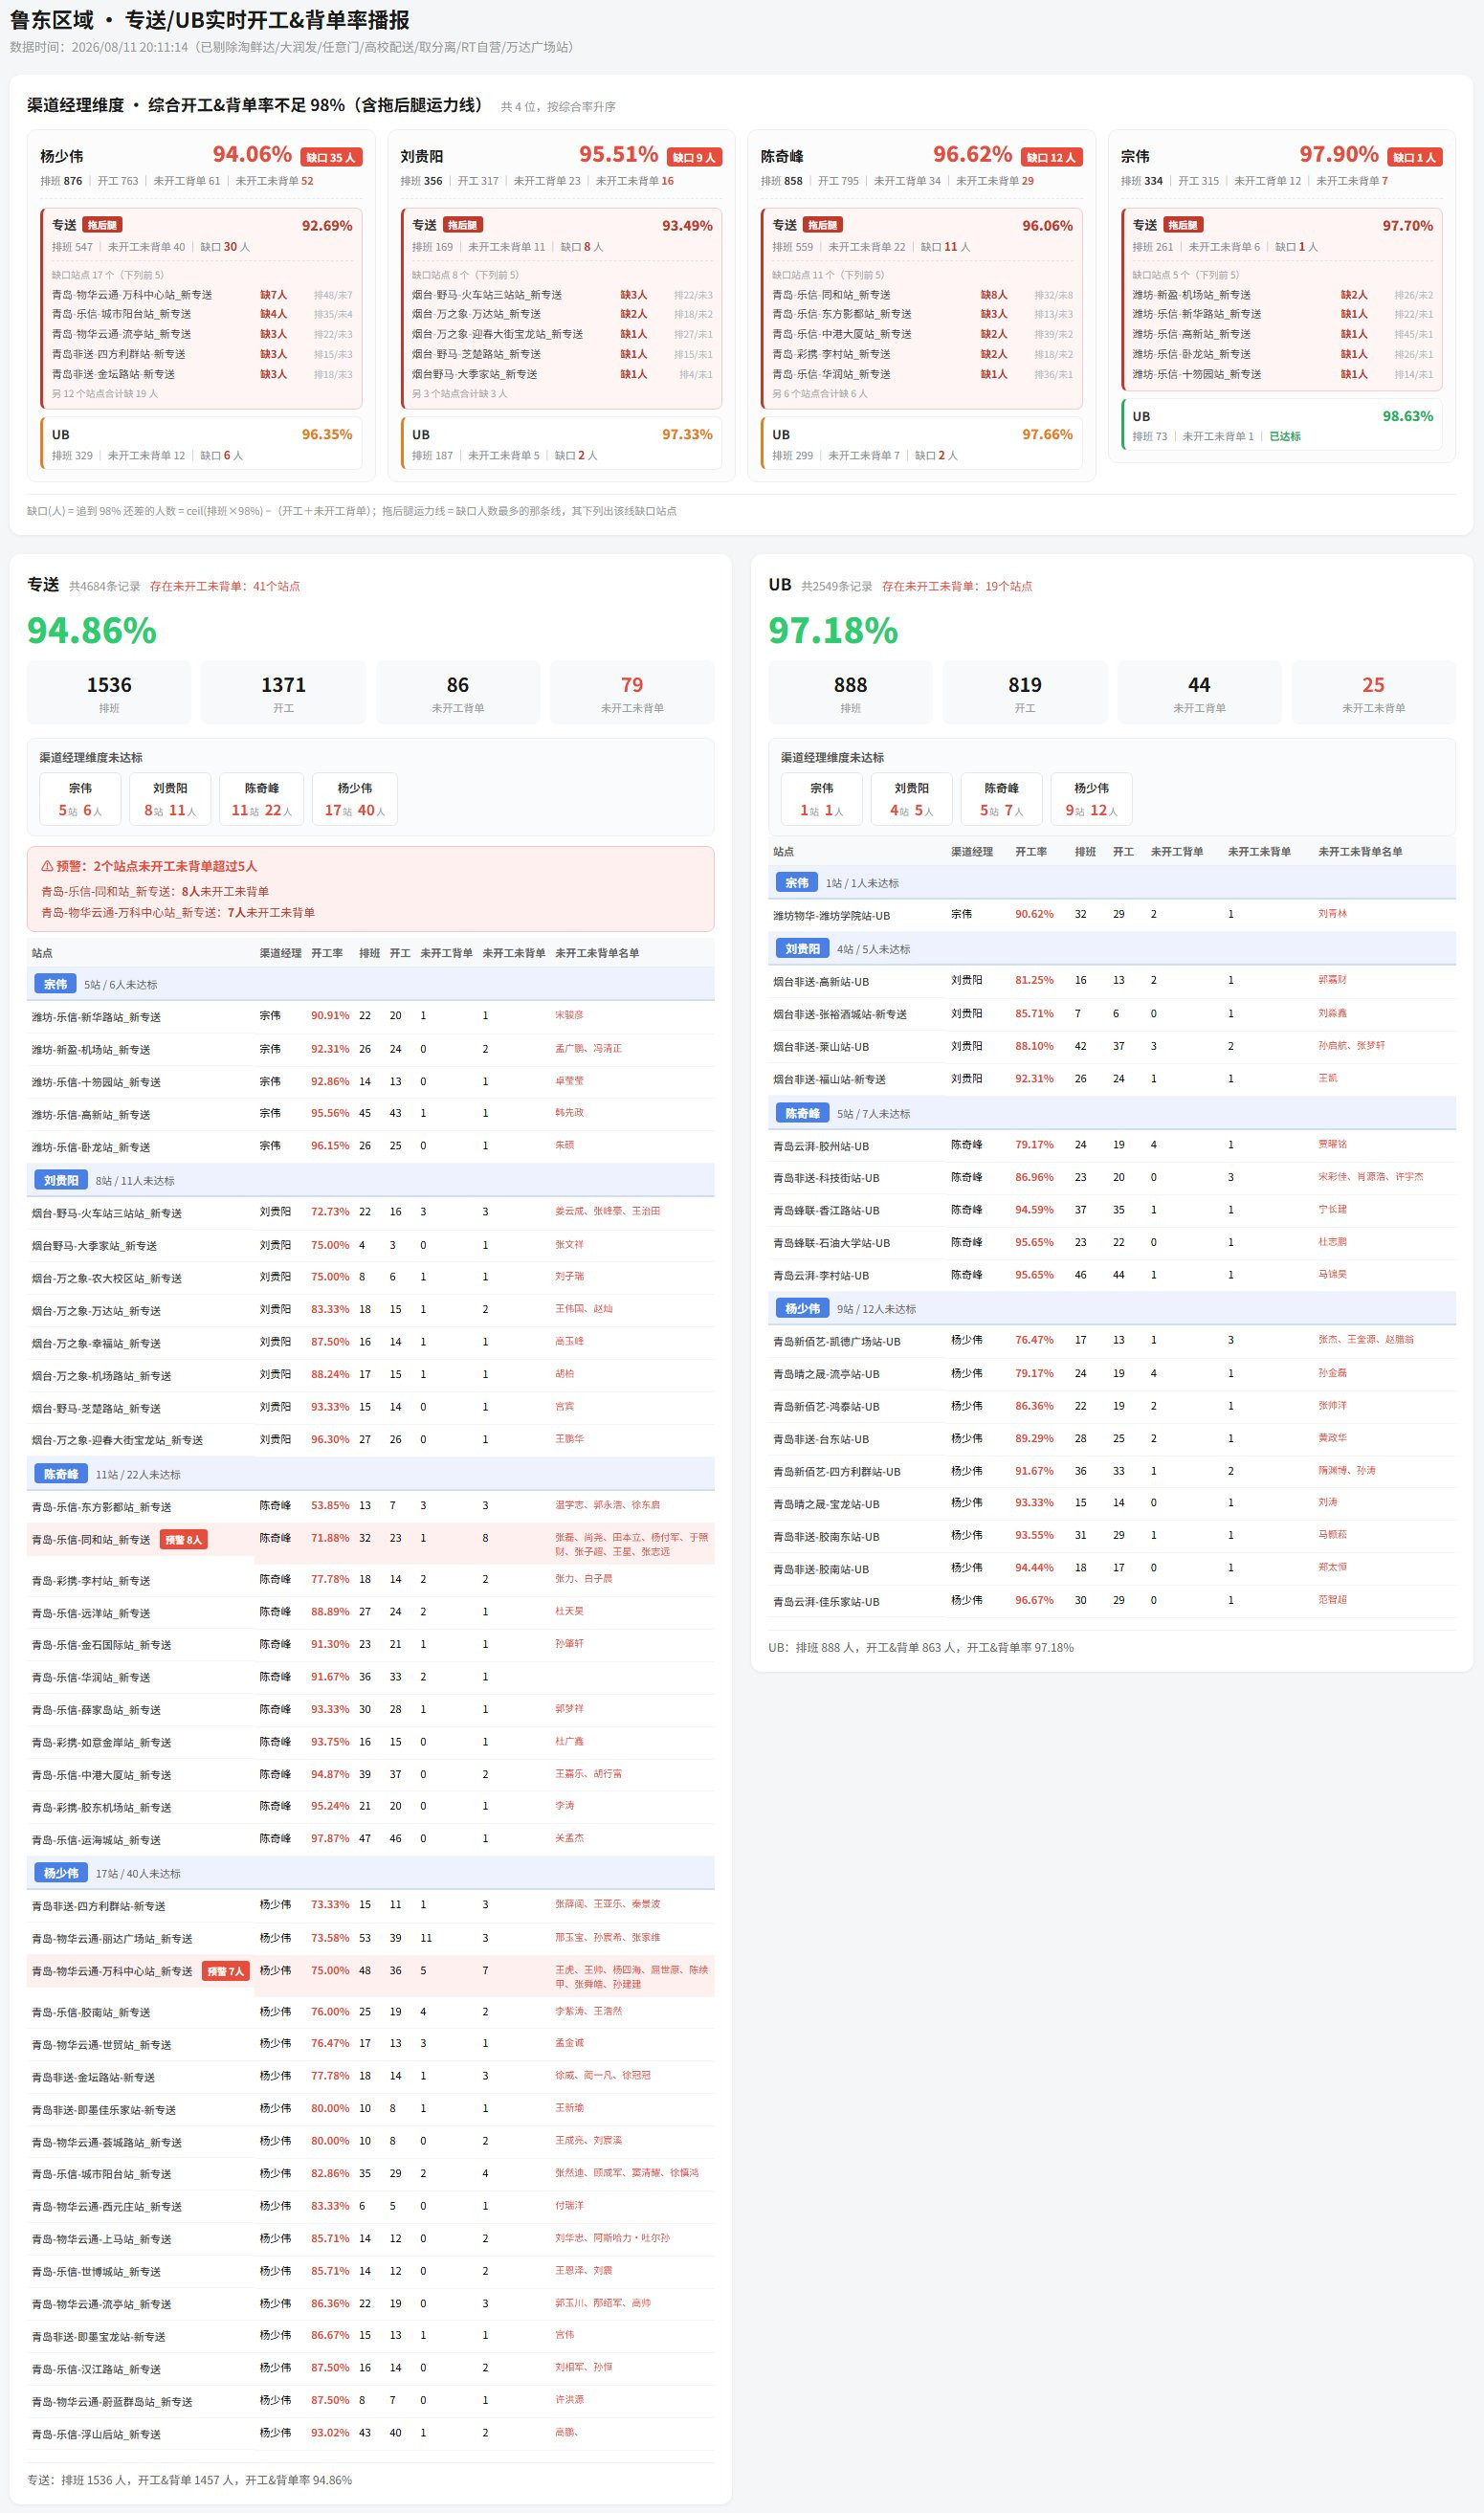Click the 站点 column header in UB table
The height and width of the screenshot is (2513, 1484).
784,852
